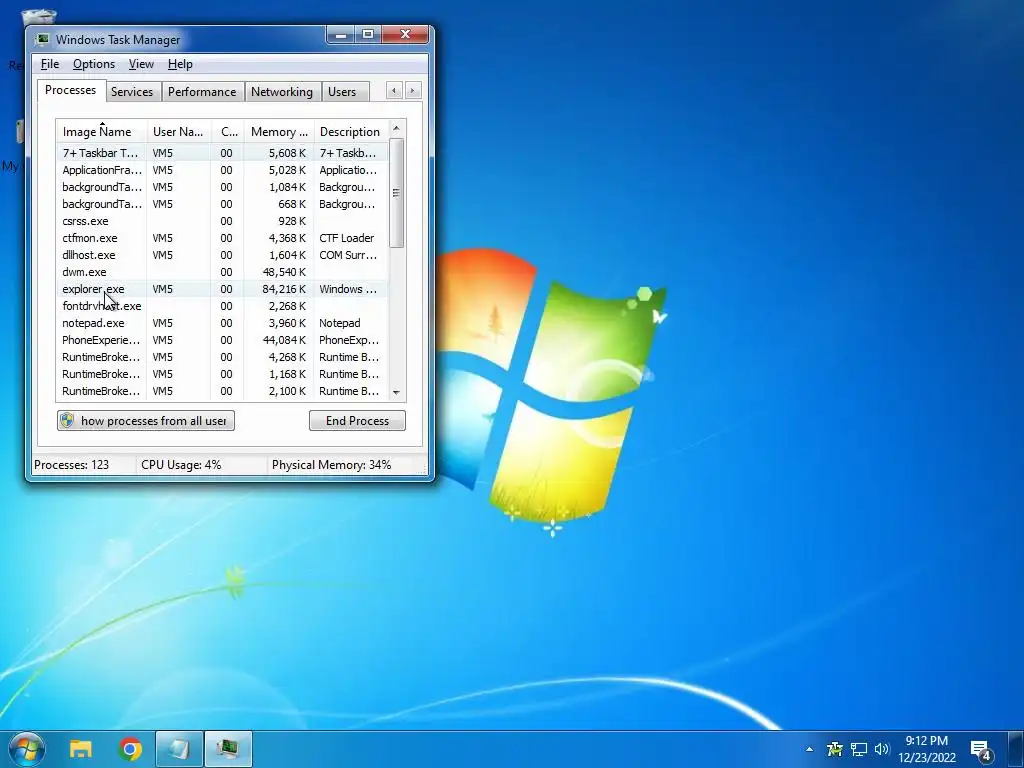Click the tab strip right arrow
1024x768 pixels.
pyautogui.click(x=412, y=91)
